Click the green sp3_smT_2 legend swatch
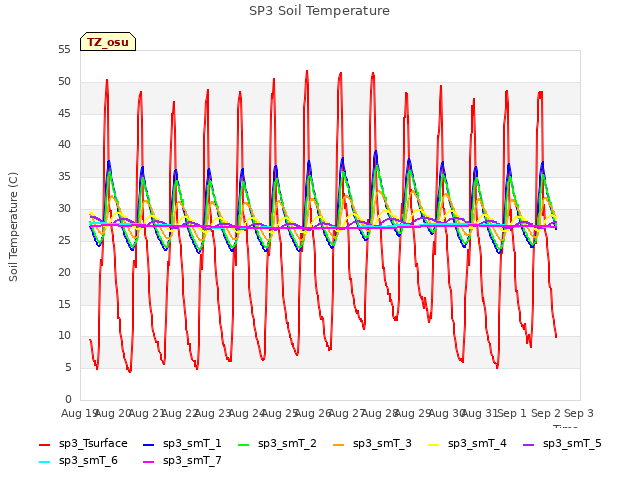Viewport: 640px width, 480px height. click(244, 444)
